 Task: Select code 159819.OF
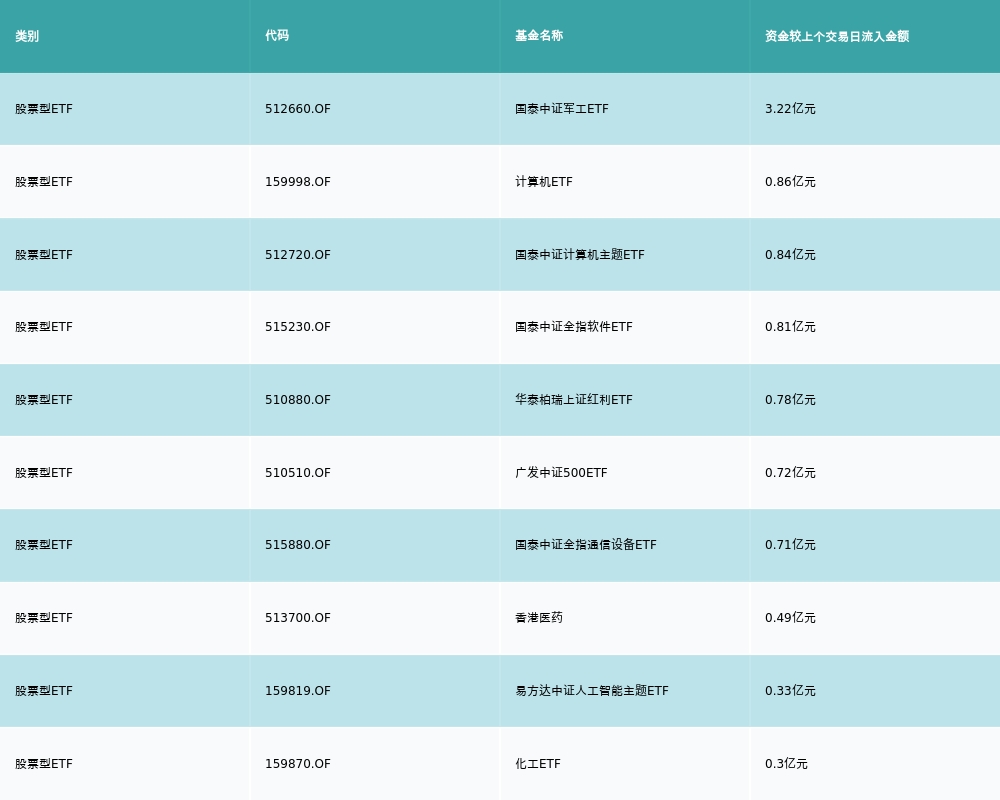coord(298,691)
